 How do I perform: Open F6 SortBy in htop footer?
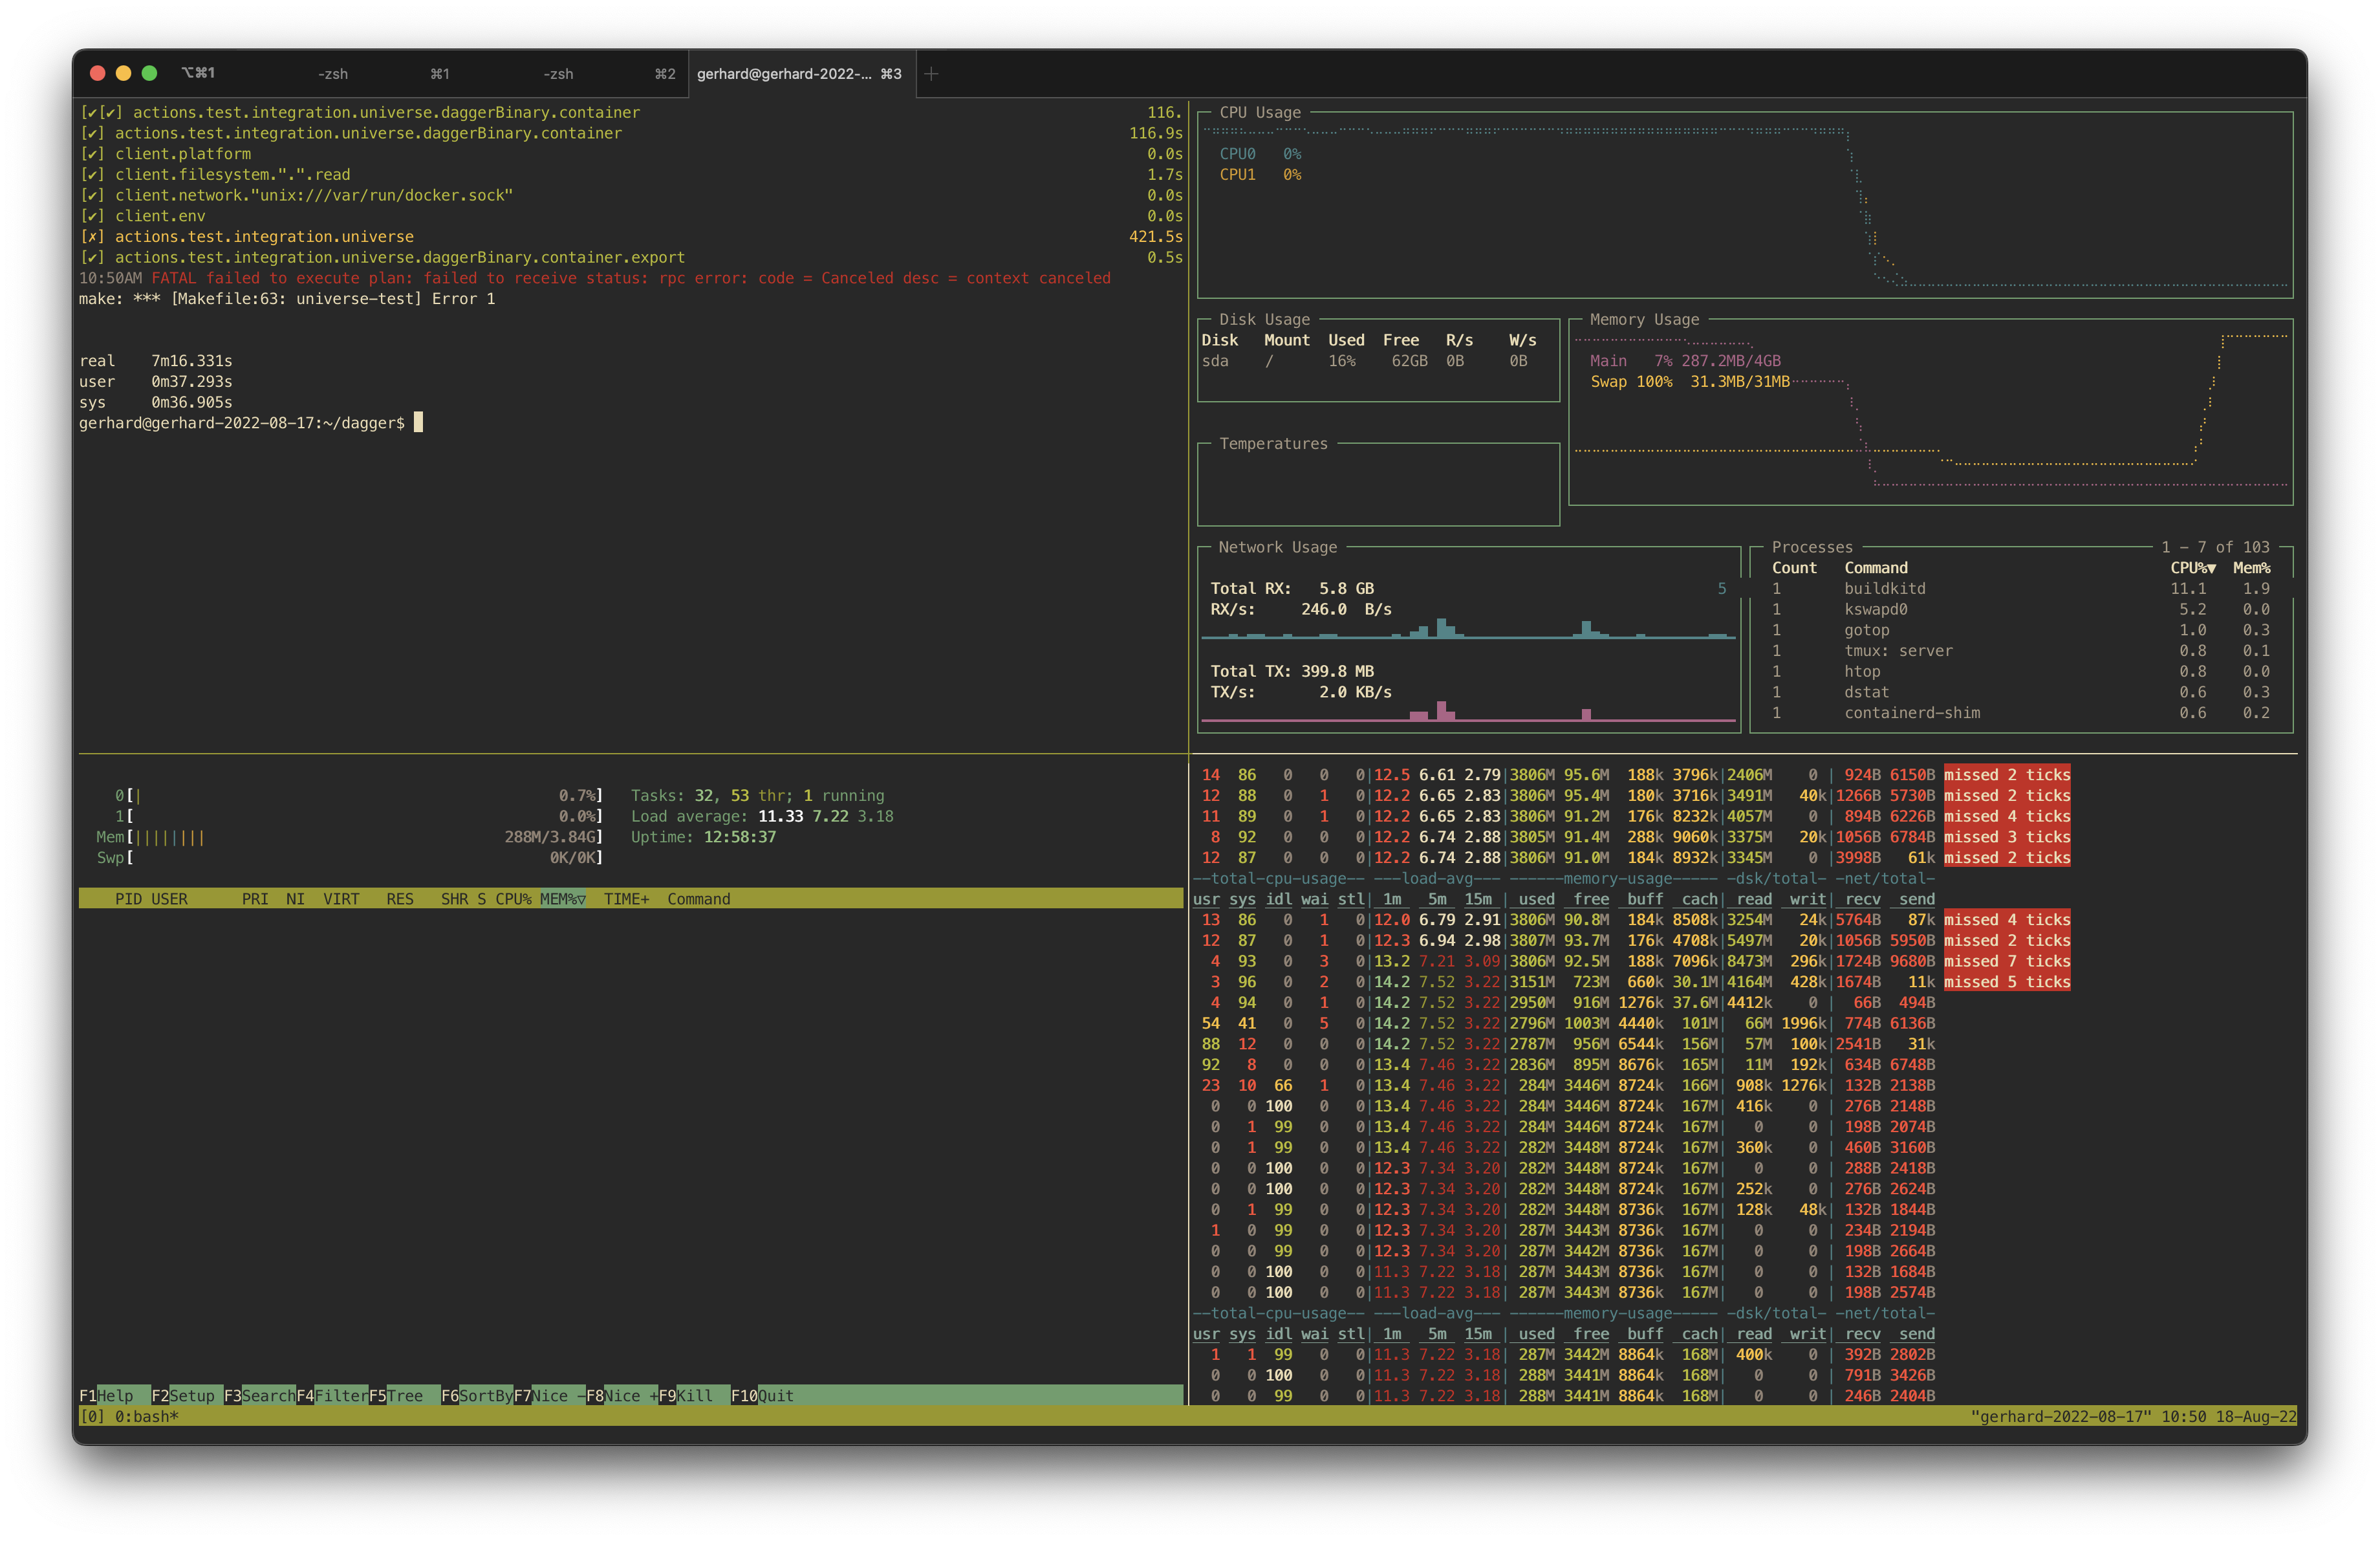pyautogui.click(x=477, y=1395)
